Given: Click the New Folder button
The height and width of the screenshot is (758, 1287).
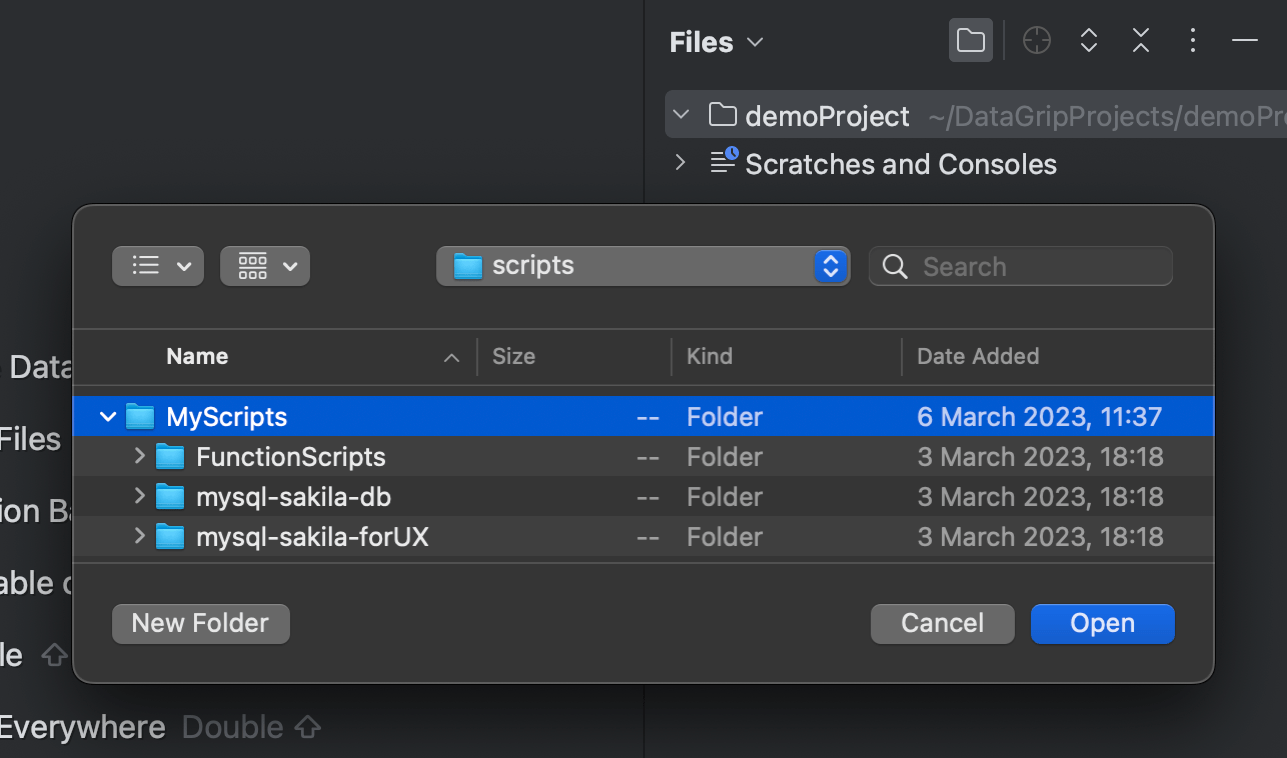Looking at the screenshot, I should pos(200,623).
